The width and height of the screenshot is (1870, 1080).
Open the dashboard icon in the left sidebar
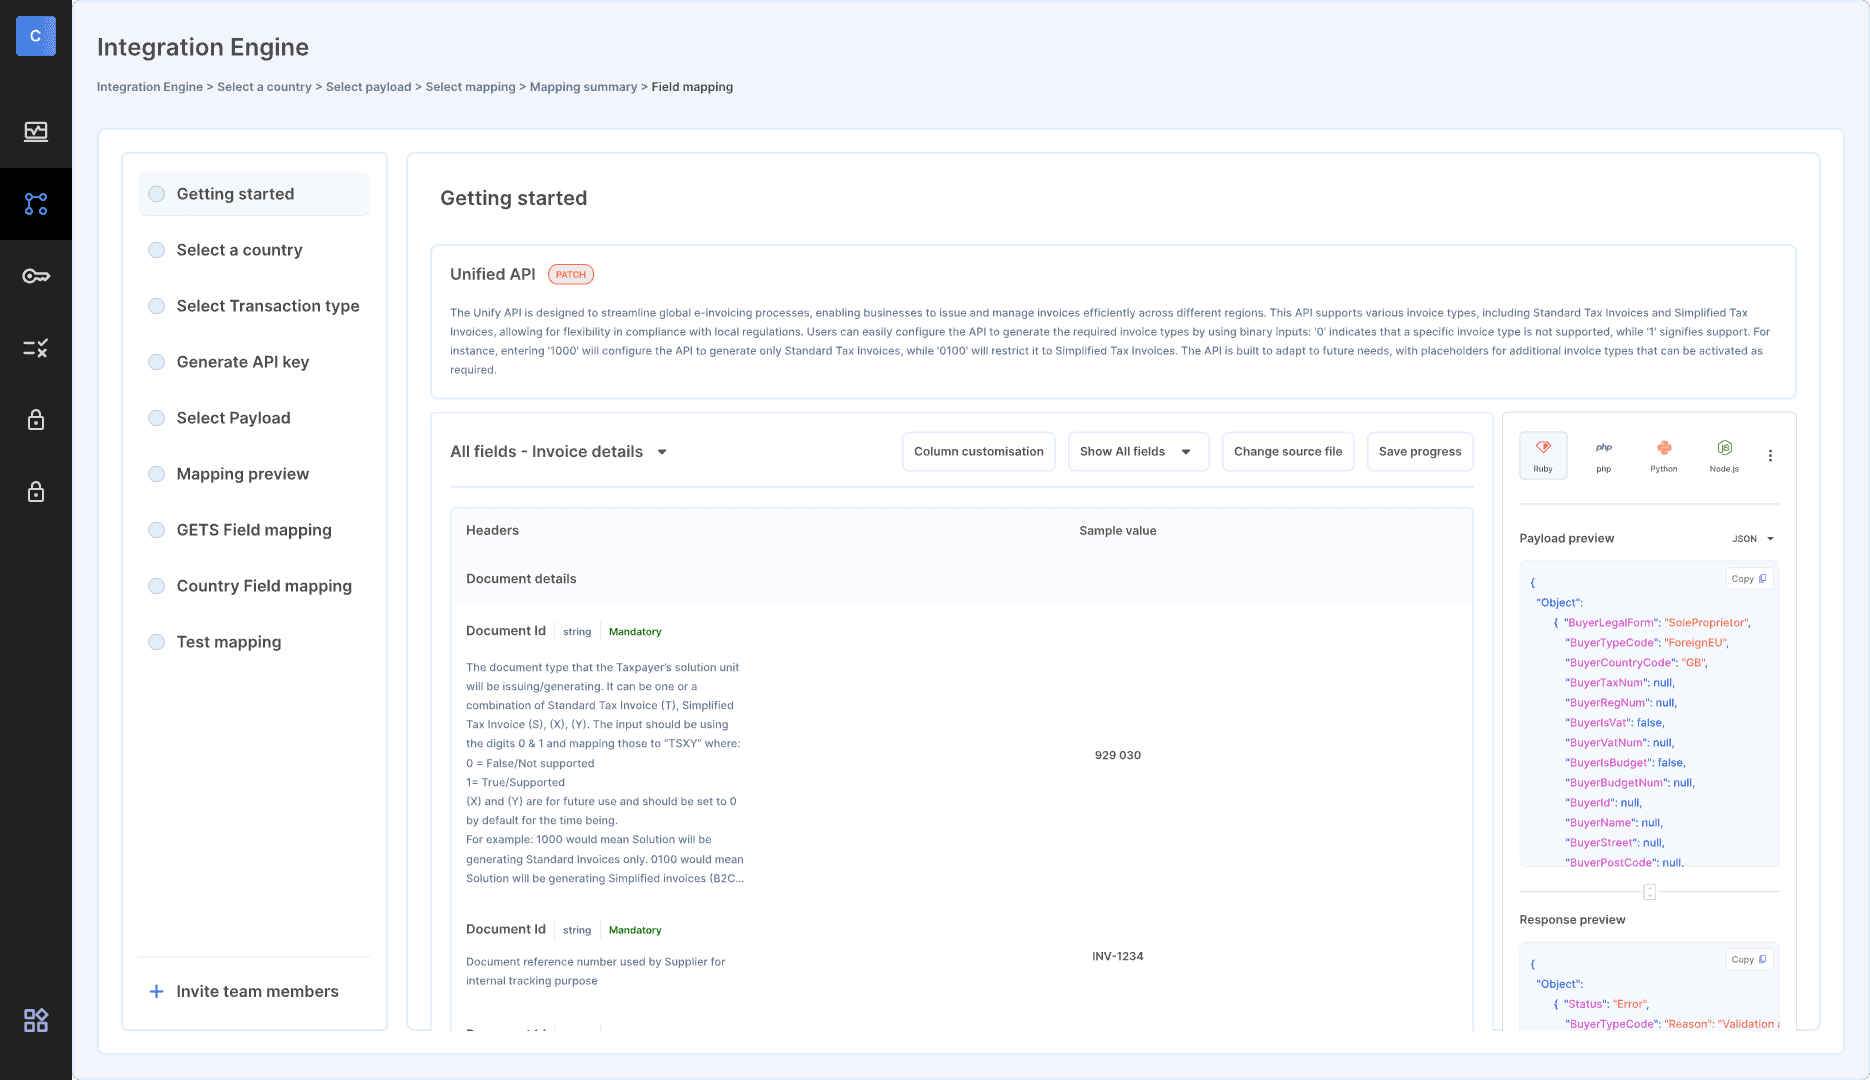[36, 131]
